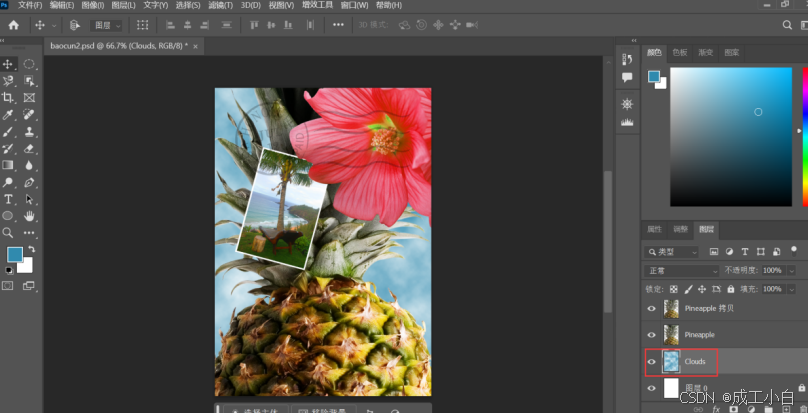Image resolution: width=808 pixels, height=414 pixels.
Task: Open the 图层 auto-select dropdown
Action: (107, 25)
